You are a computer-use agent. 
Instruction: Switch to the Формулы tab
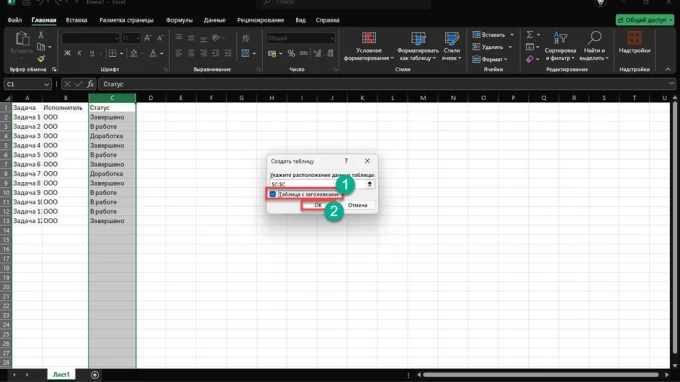[179, 20]
